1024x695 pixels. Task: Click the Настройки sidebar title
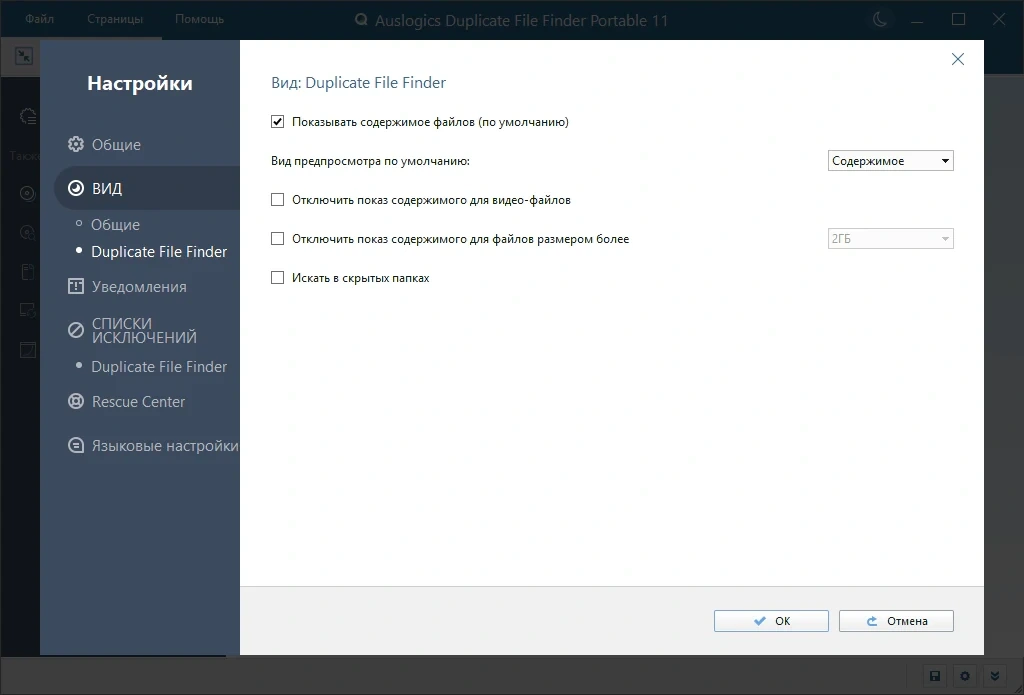140,84
